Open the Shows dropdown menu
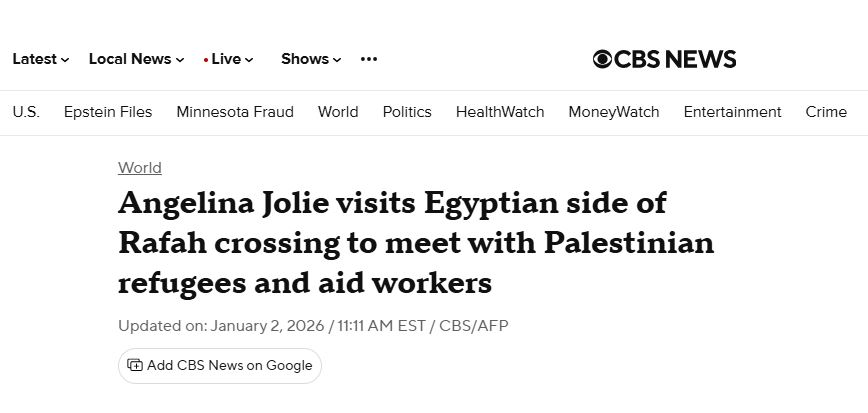Image resolution: width=868 pixels, height=413 pixels. [311, 59]
